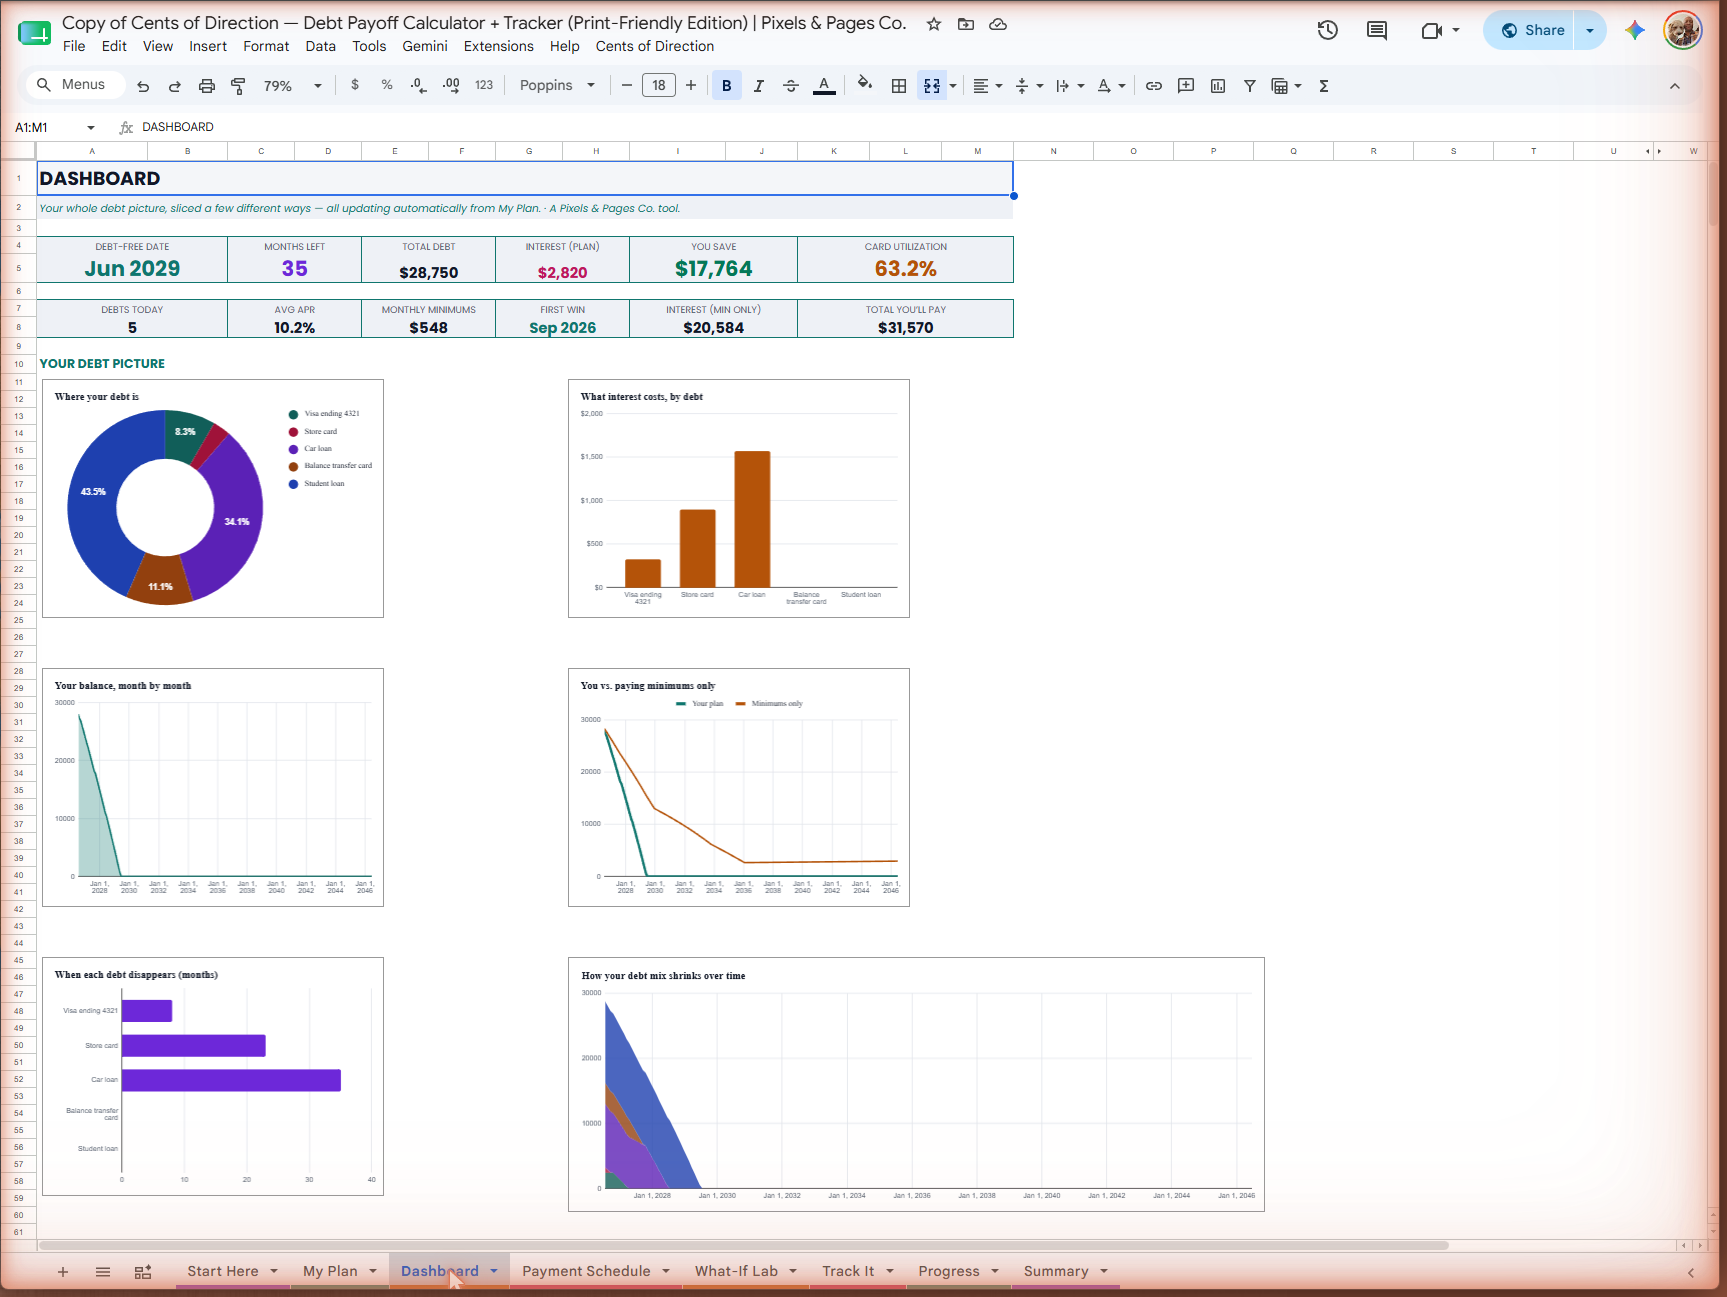Open Sheets home via the green logo

[34, 33]
